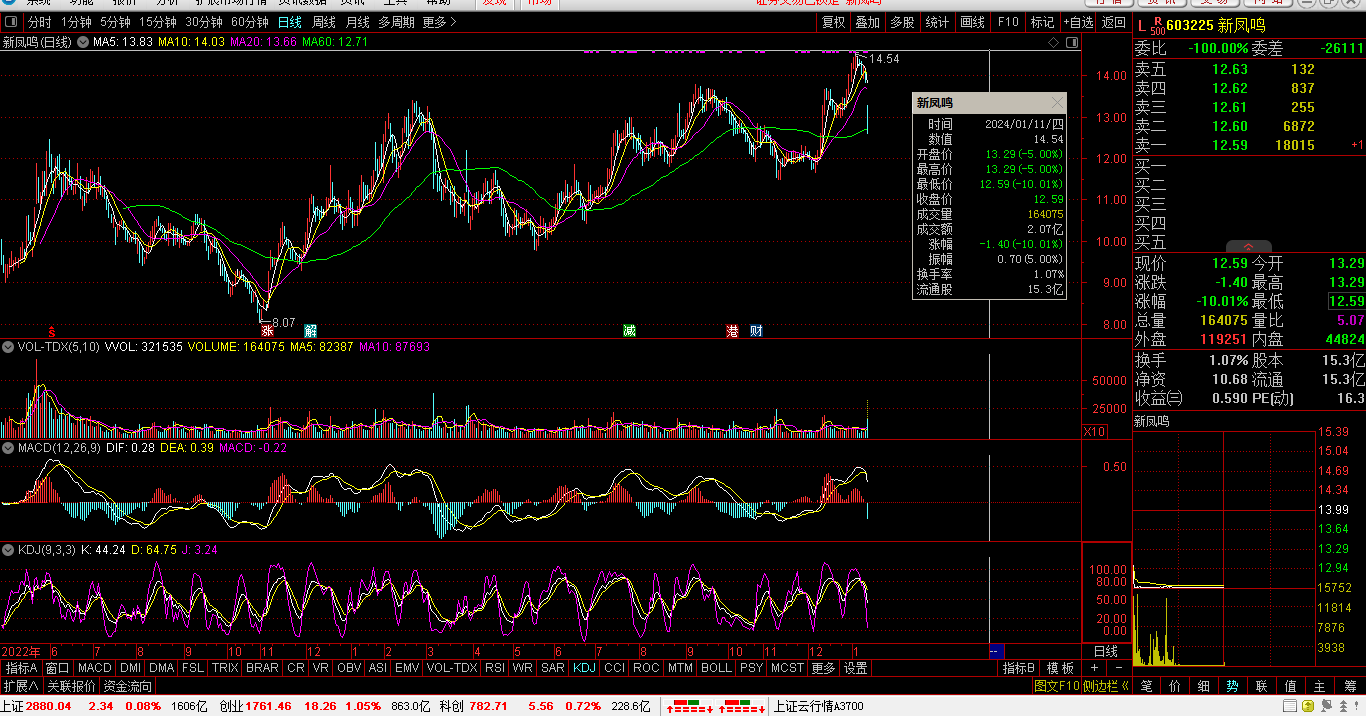Select the 势 trend tab in right panel
The width and height of the screenshot is (1366, 716).
[x=1233, y=686]
